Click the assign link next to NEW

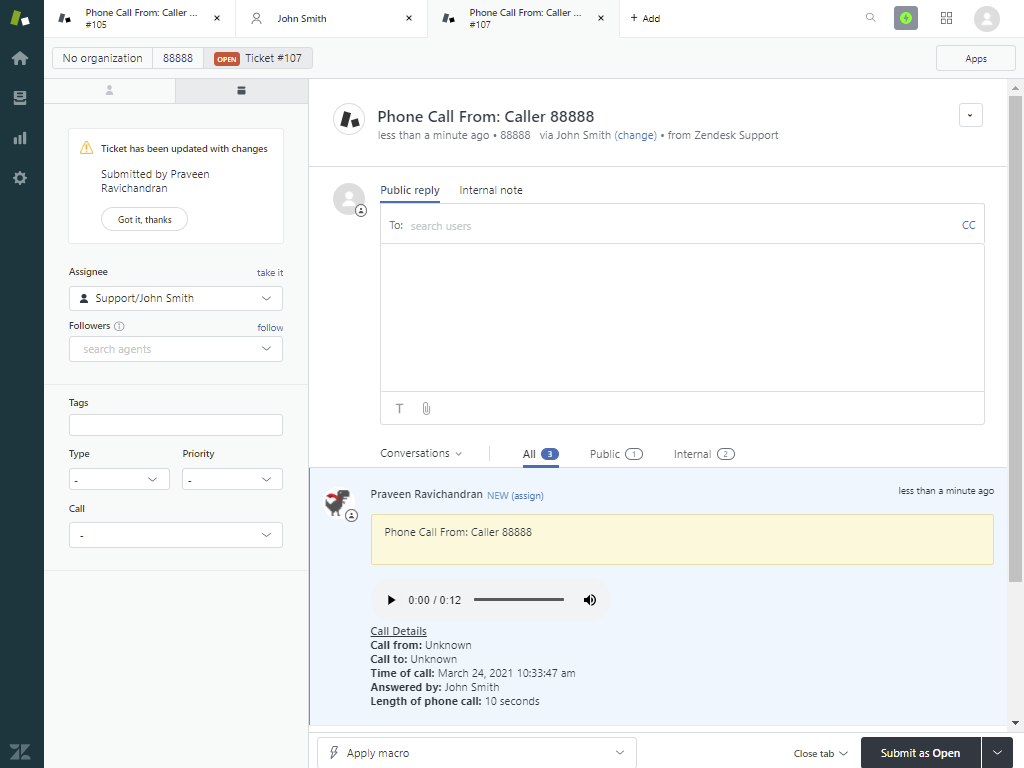(528, 496)
